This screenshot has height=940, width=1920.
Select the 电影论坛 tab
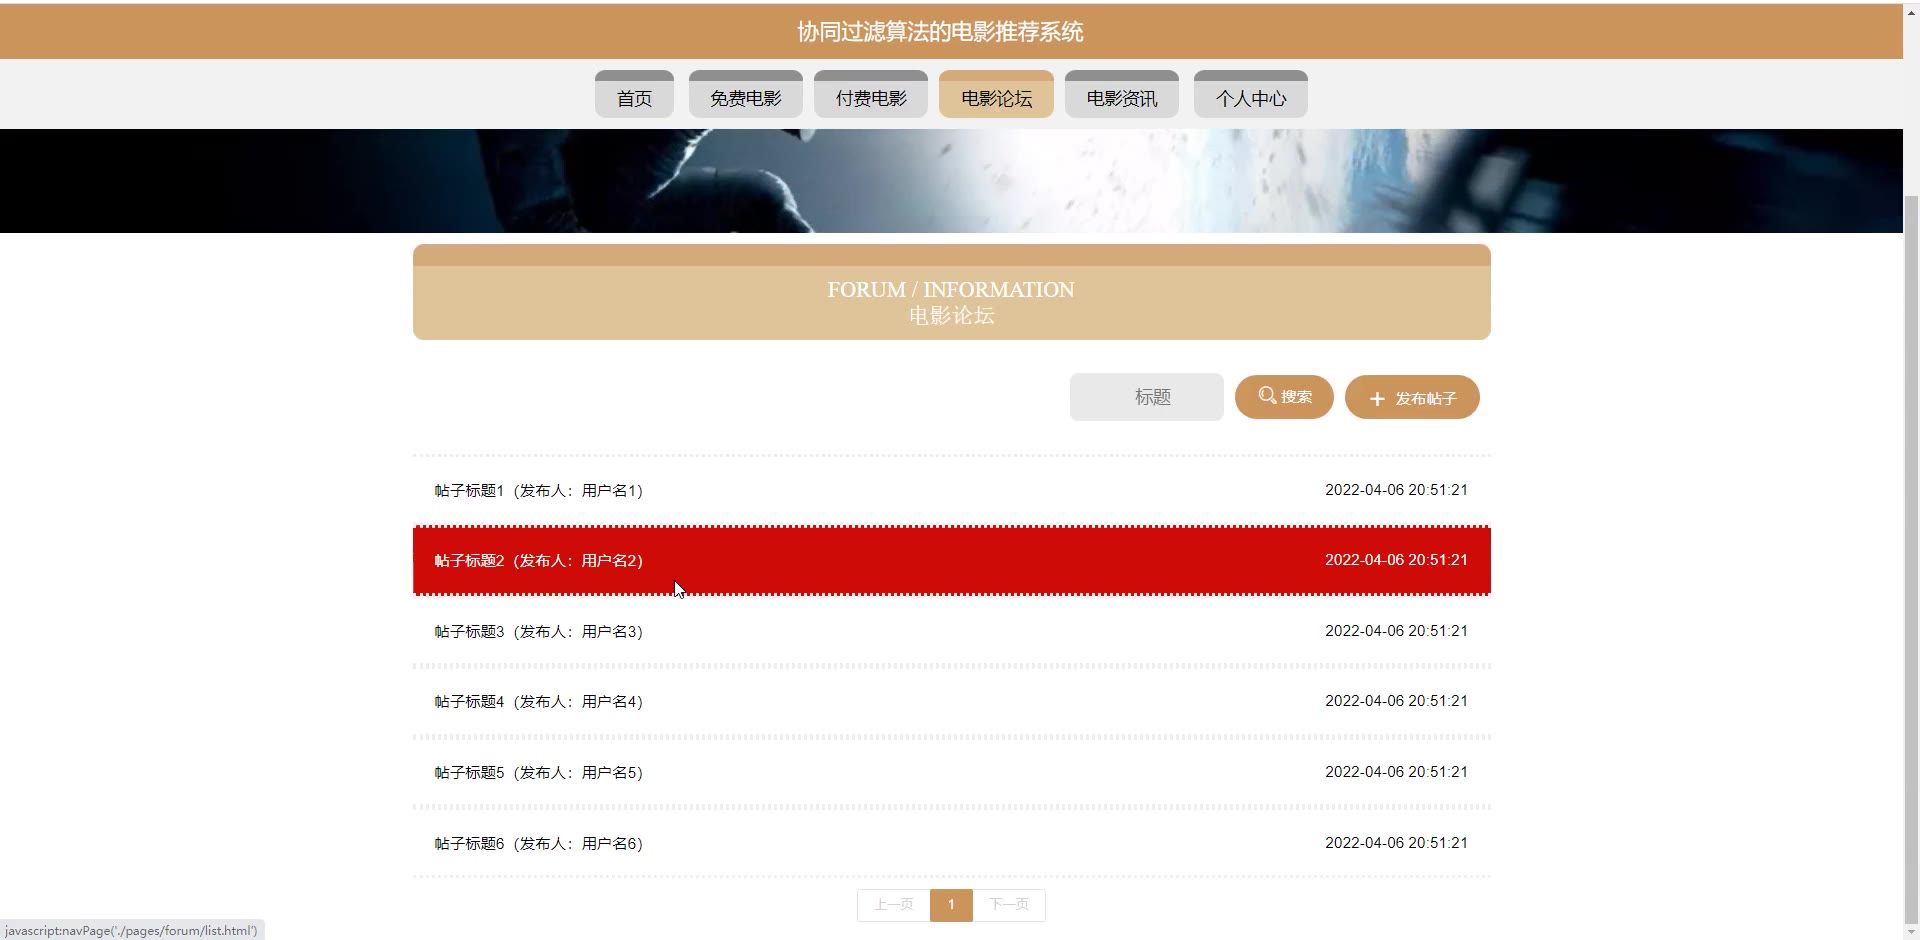[x=996, y=94]
